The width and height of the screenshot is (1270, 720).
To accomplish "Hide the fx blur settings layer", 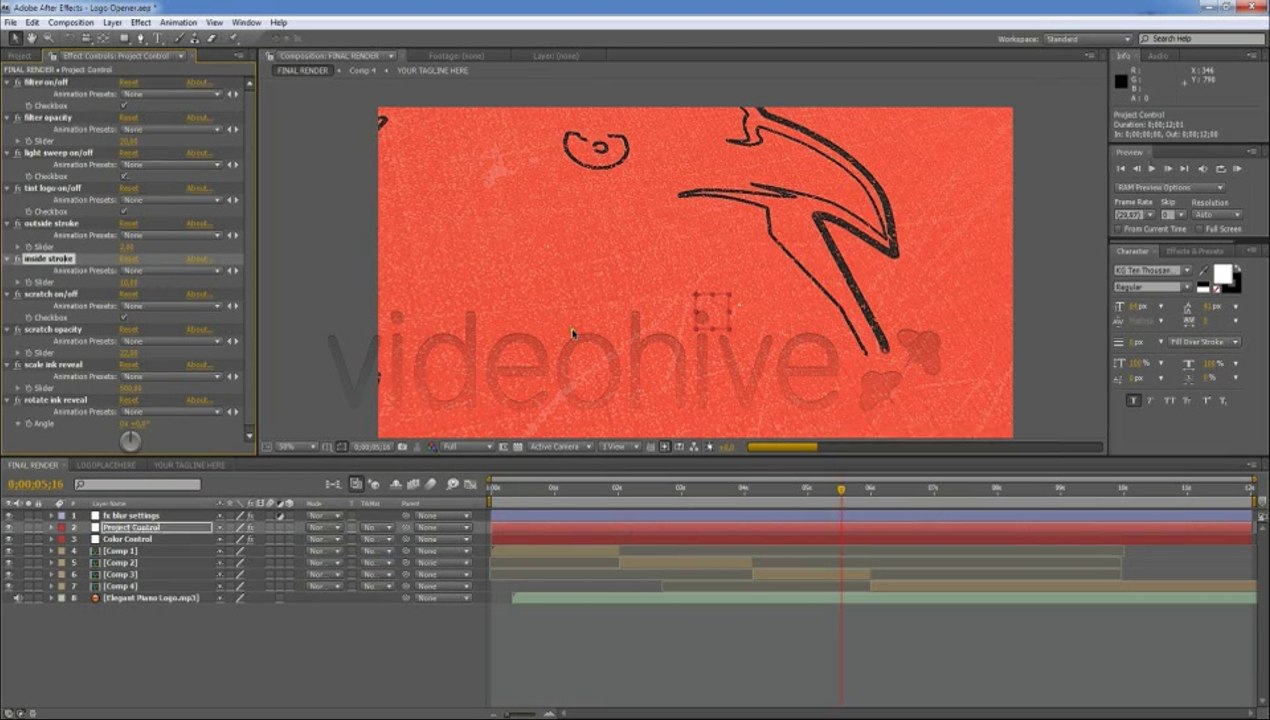I will [x=9, y=516].
